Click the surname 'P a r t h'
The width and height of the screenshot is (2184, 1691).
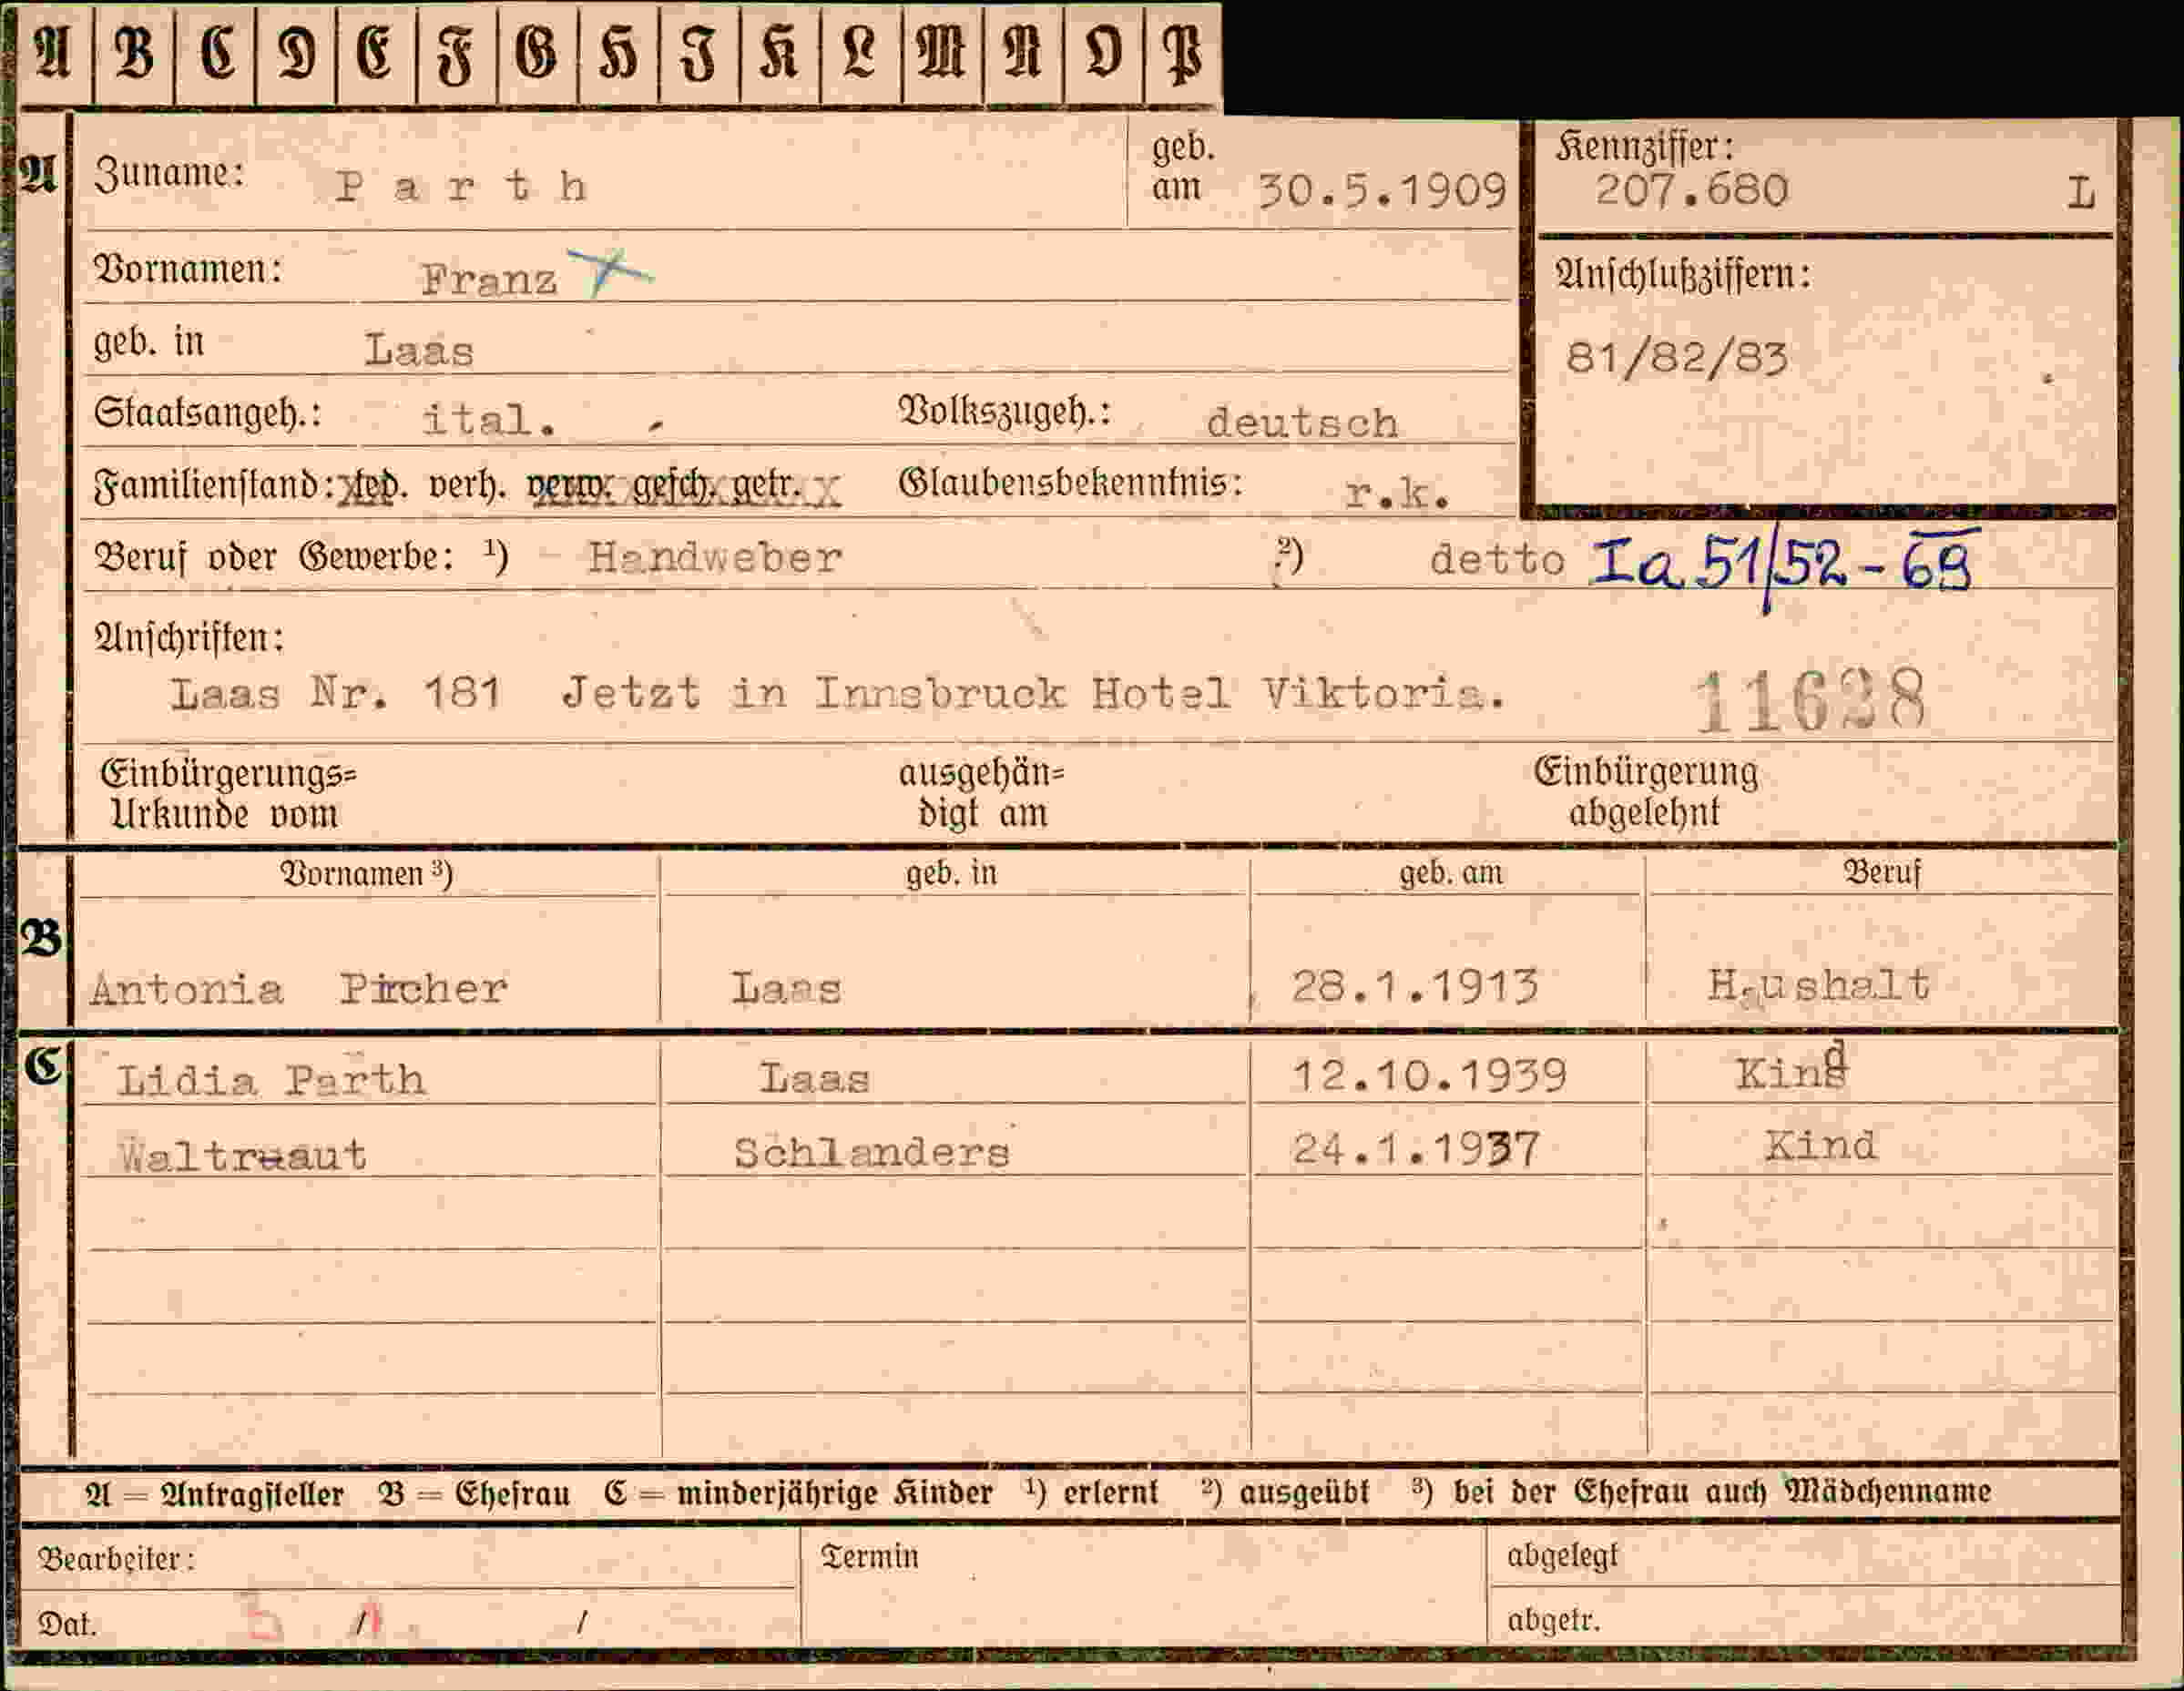click(x=461, y=186)
